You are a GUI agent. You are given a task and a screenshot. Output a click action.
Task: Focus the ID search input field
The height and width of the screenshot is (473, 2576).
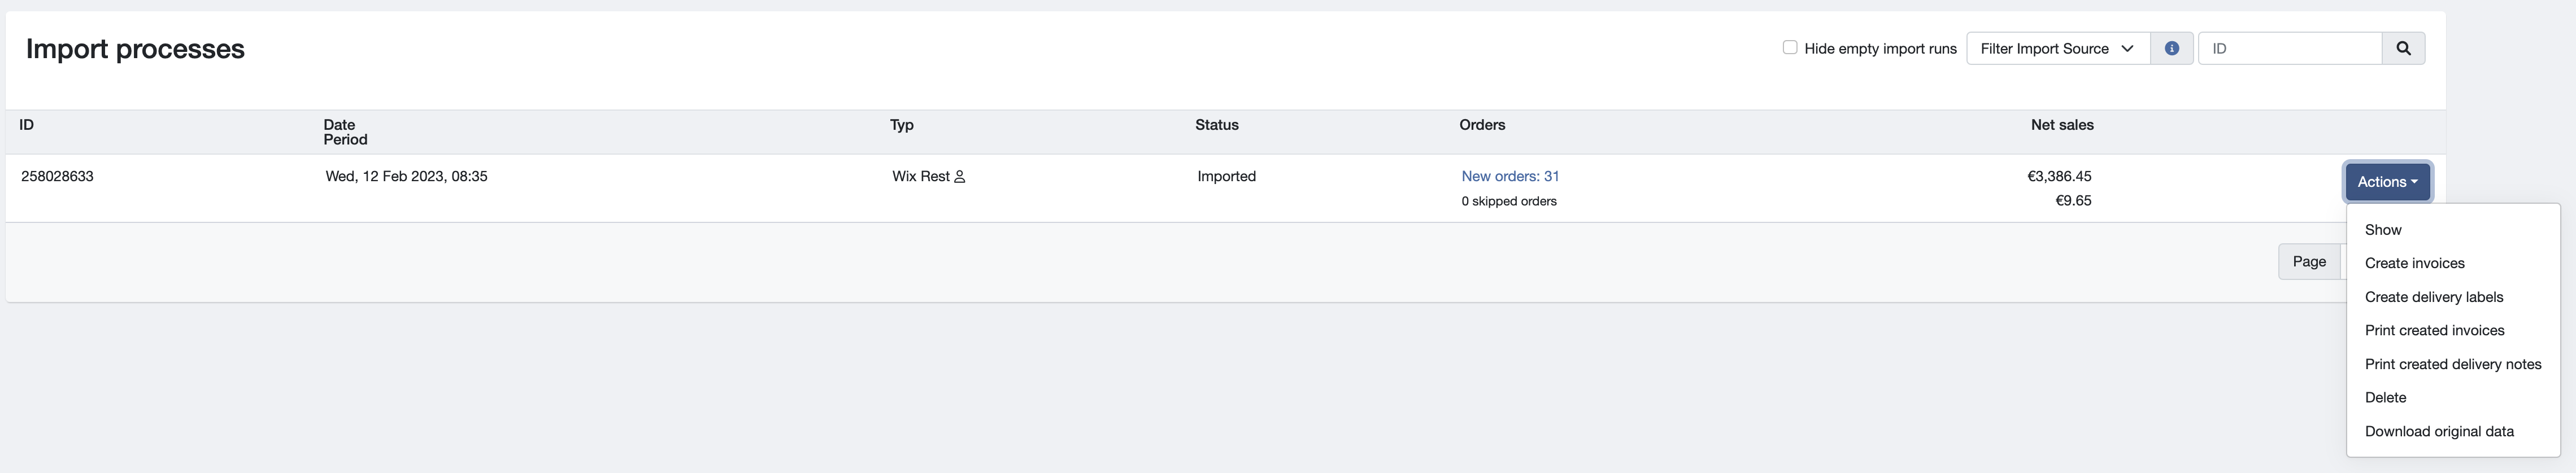(x=2289, y=48)
